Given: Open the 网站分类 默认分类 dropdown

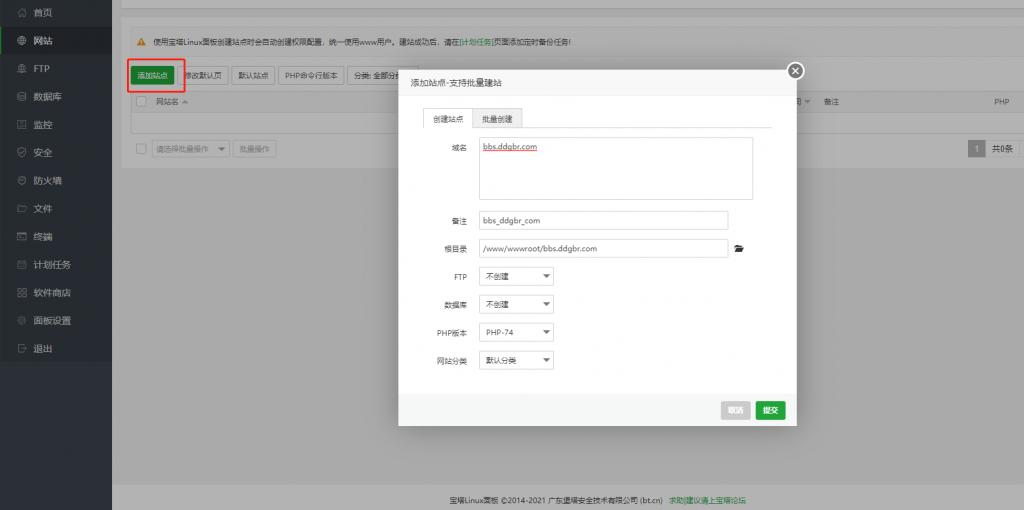Looking at the screenshot, I should tap(516, 360).
